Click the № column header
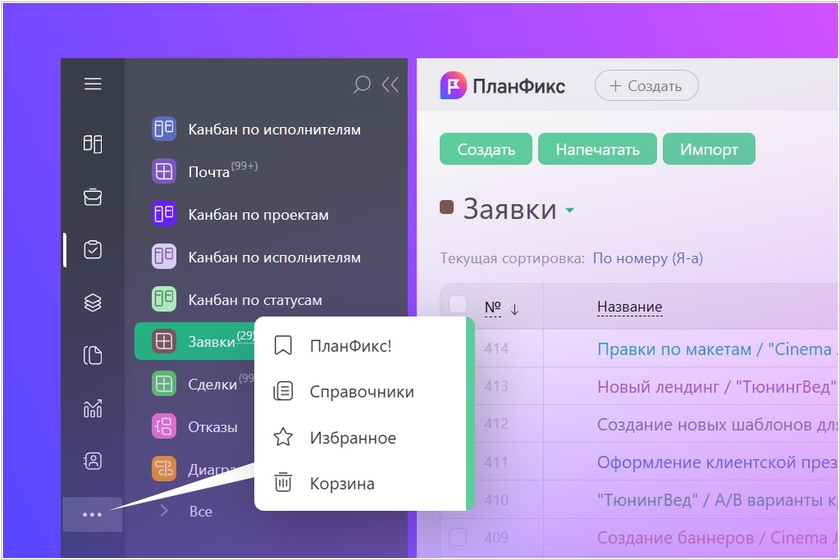Viewport: 840px width, 560px height. (x=492, y=307)
